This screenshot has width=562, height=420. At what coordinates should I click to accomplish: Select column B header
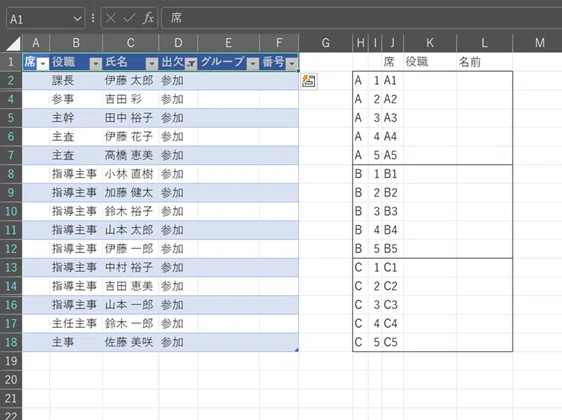pos(76,43)
